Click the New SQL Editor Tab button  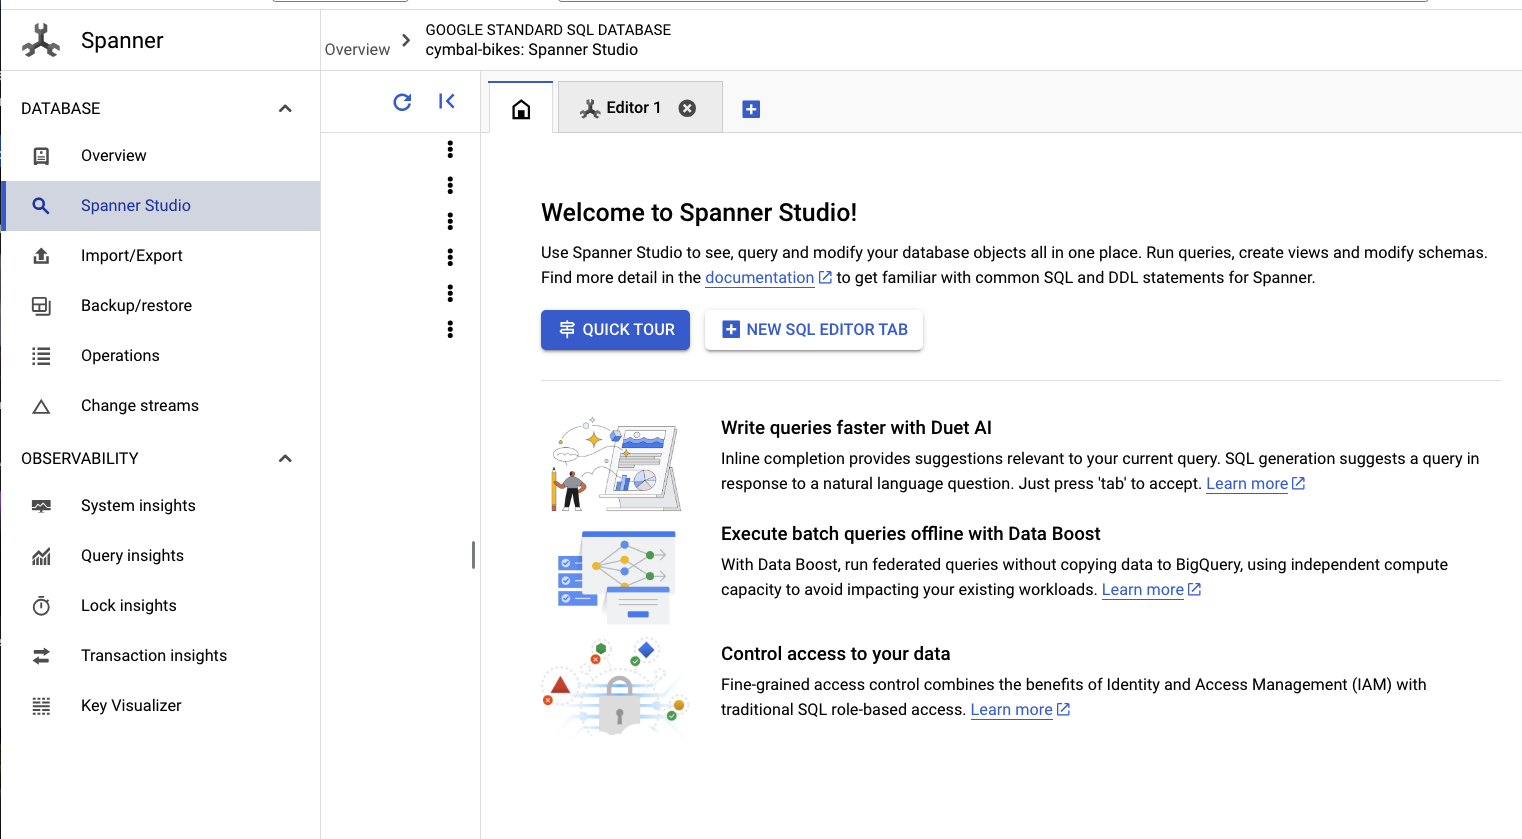pos(814,330)
